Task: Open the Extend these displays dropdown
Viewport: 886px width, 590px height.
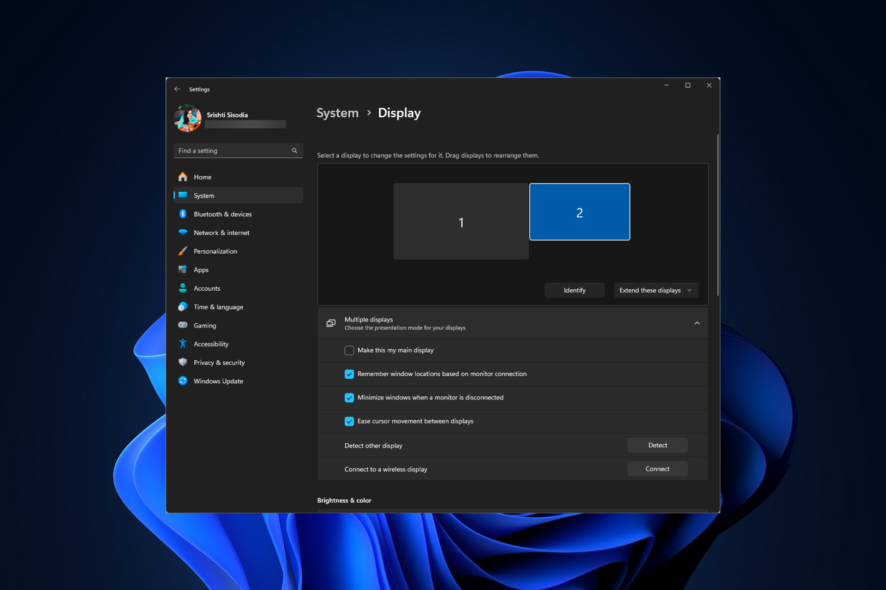Action: (656, 290)
